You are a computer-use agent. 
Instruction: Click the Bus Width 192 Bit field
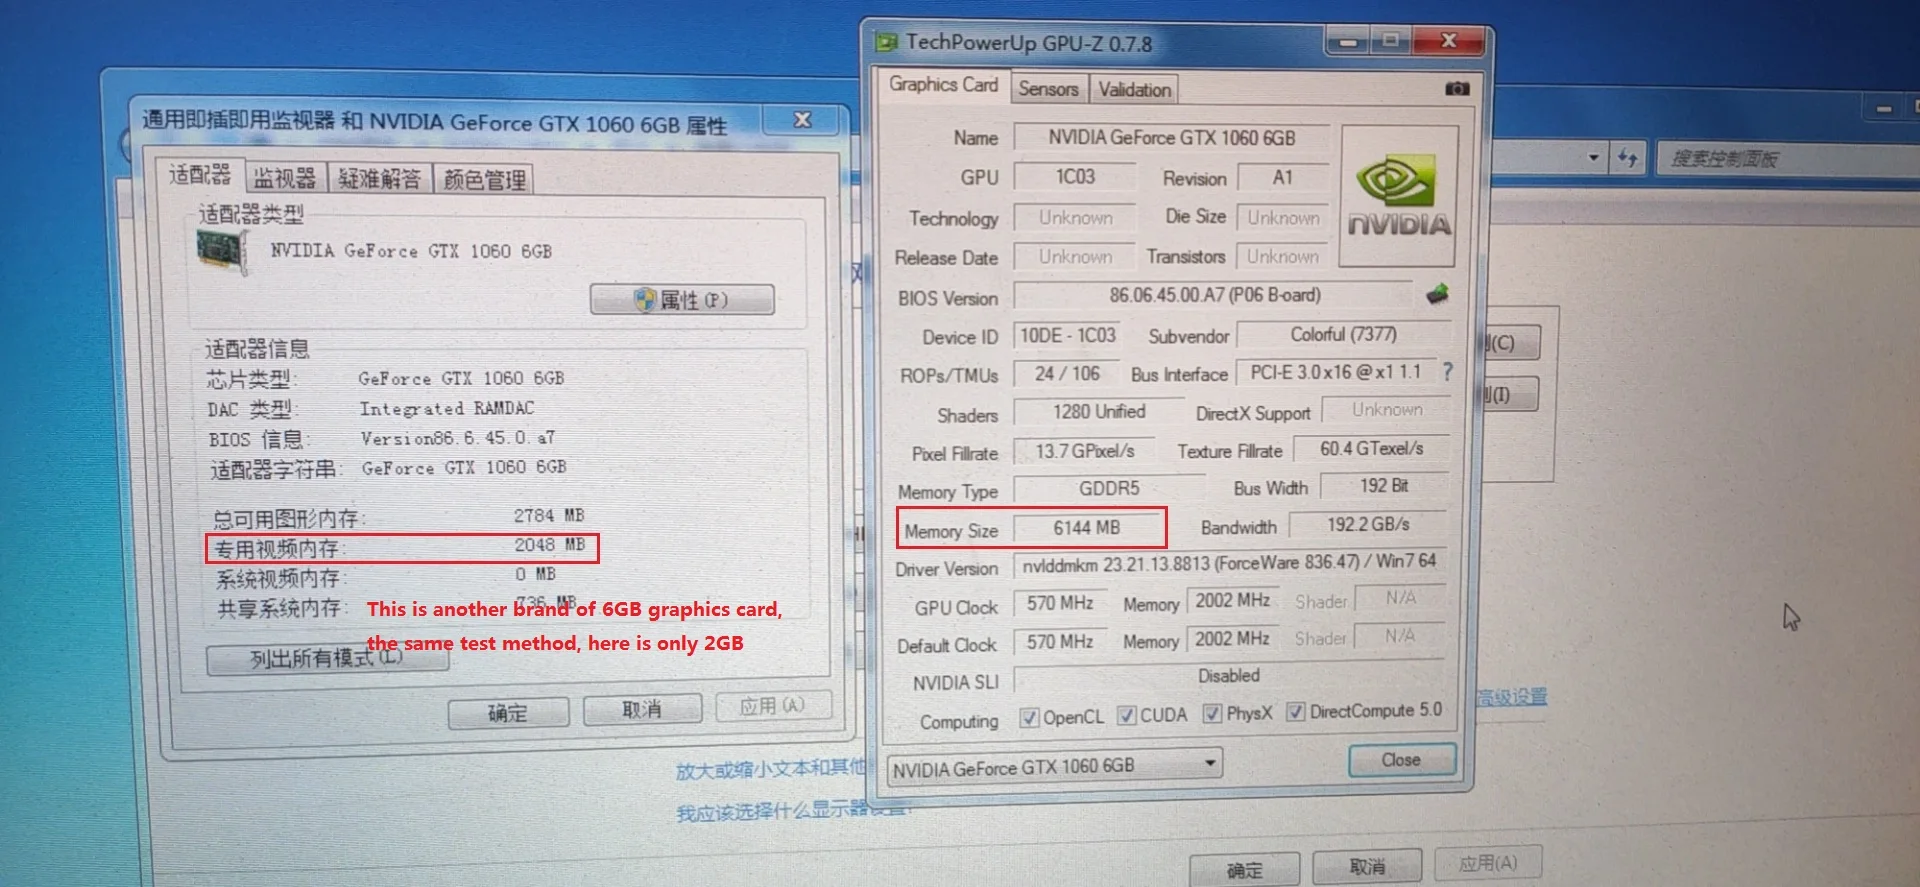[x=1384, y=486]
